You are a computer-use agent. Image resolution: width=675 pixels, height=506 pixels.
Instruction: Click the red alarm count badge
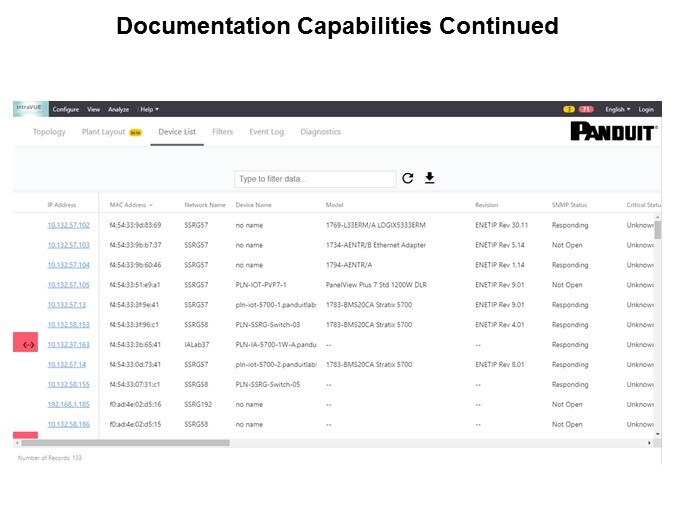point(586,109)
